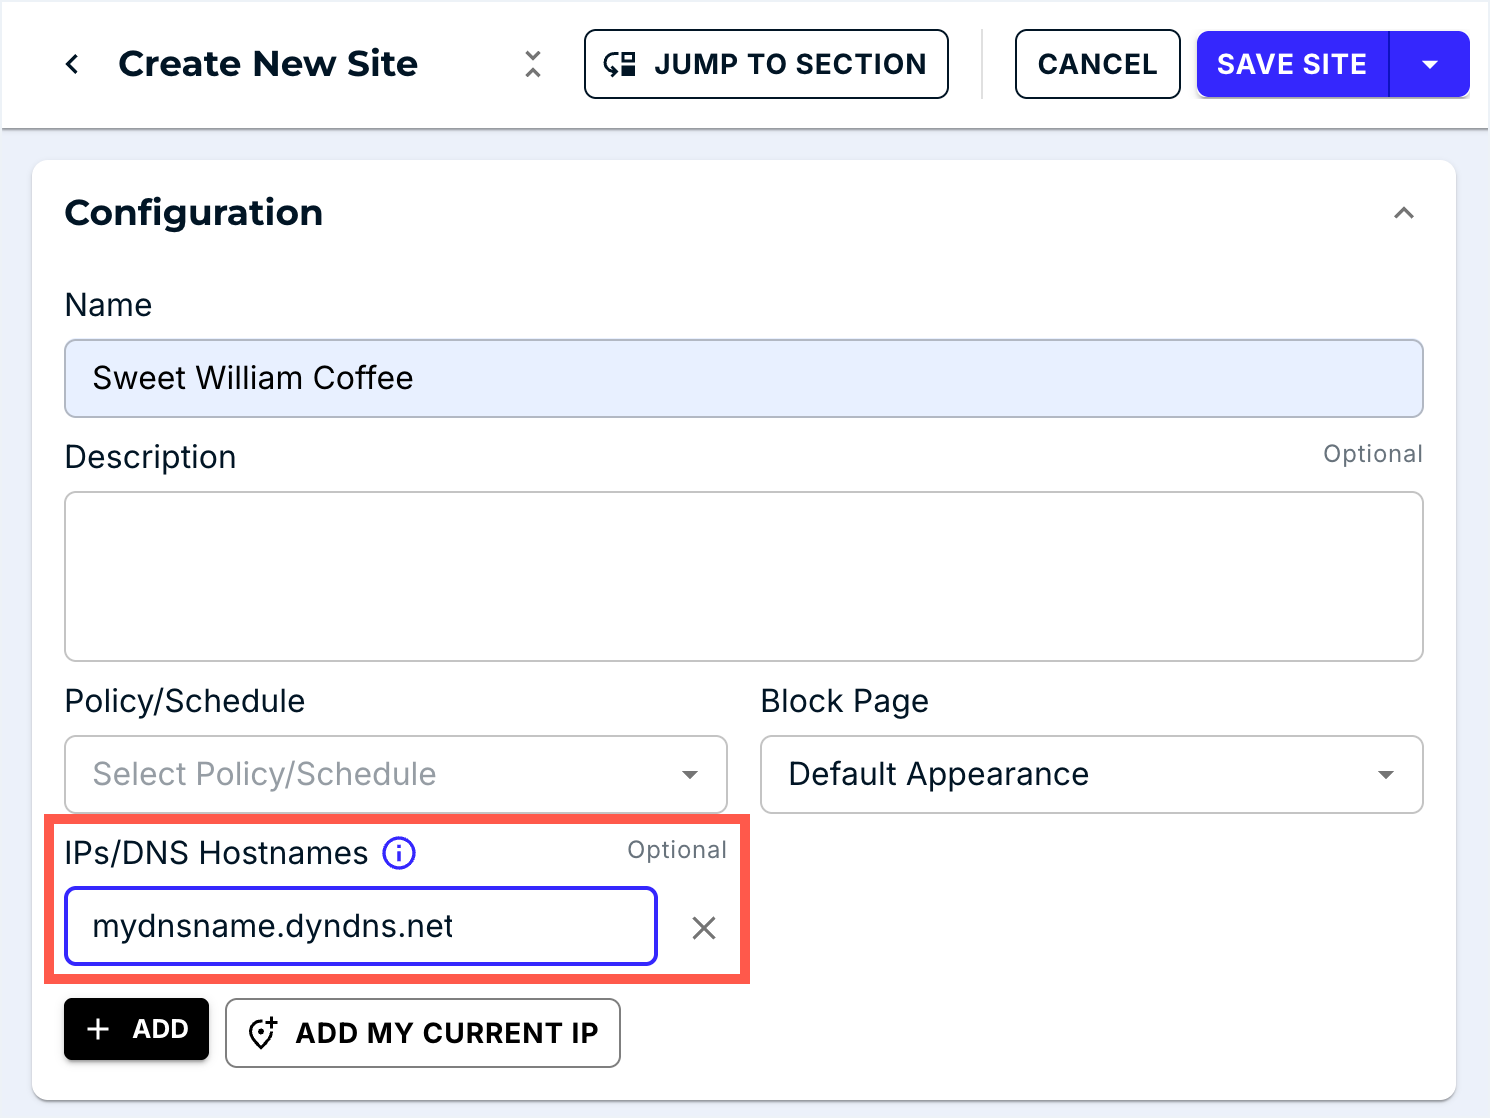
Task: Click the Policy/Schedule field label
Action: pyautogui.click(x=185, y=701)
